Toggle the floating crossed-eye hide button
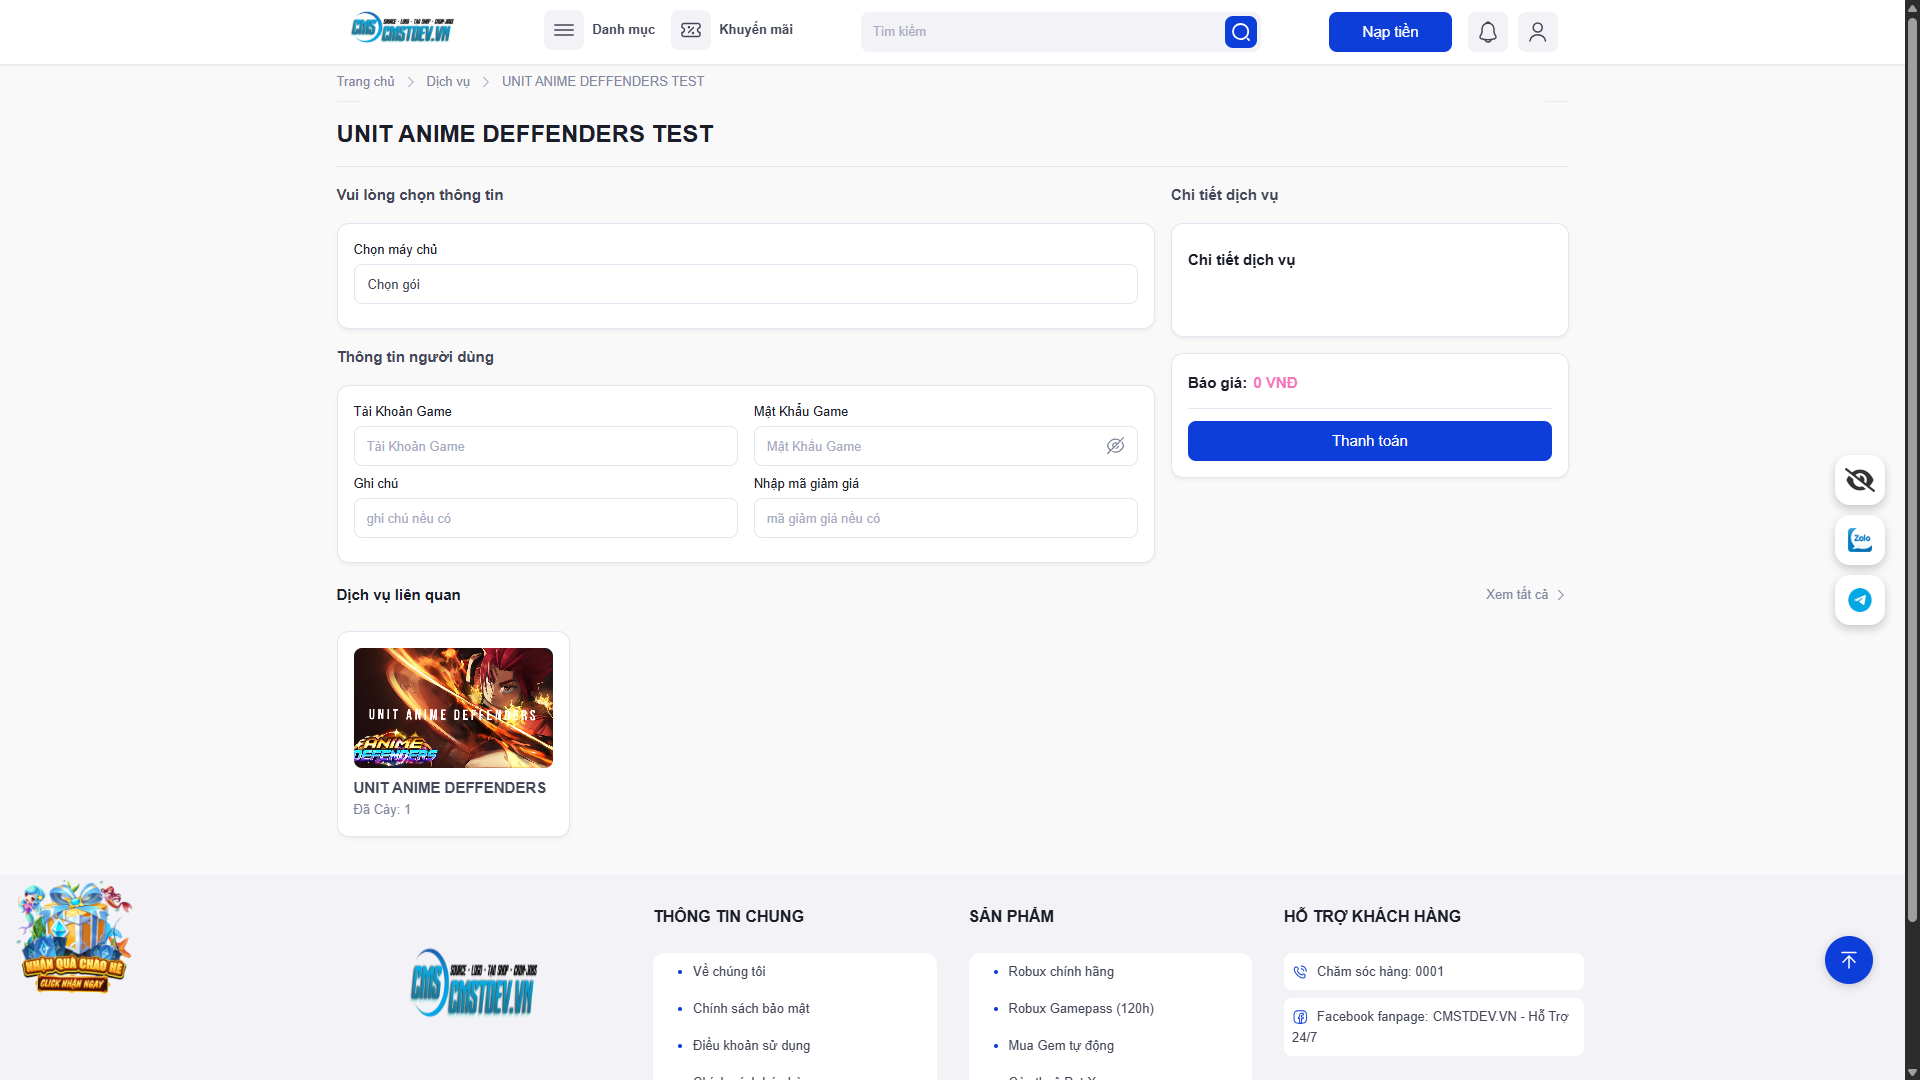 (x=1859, y=480)
